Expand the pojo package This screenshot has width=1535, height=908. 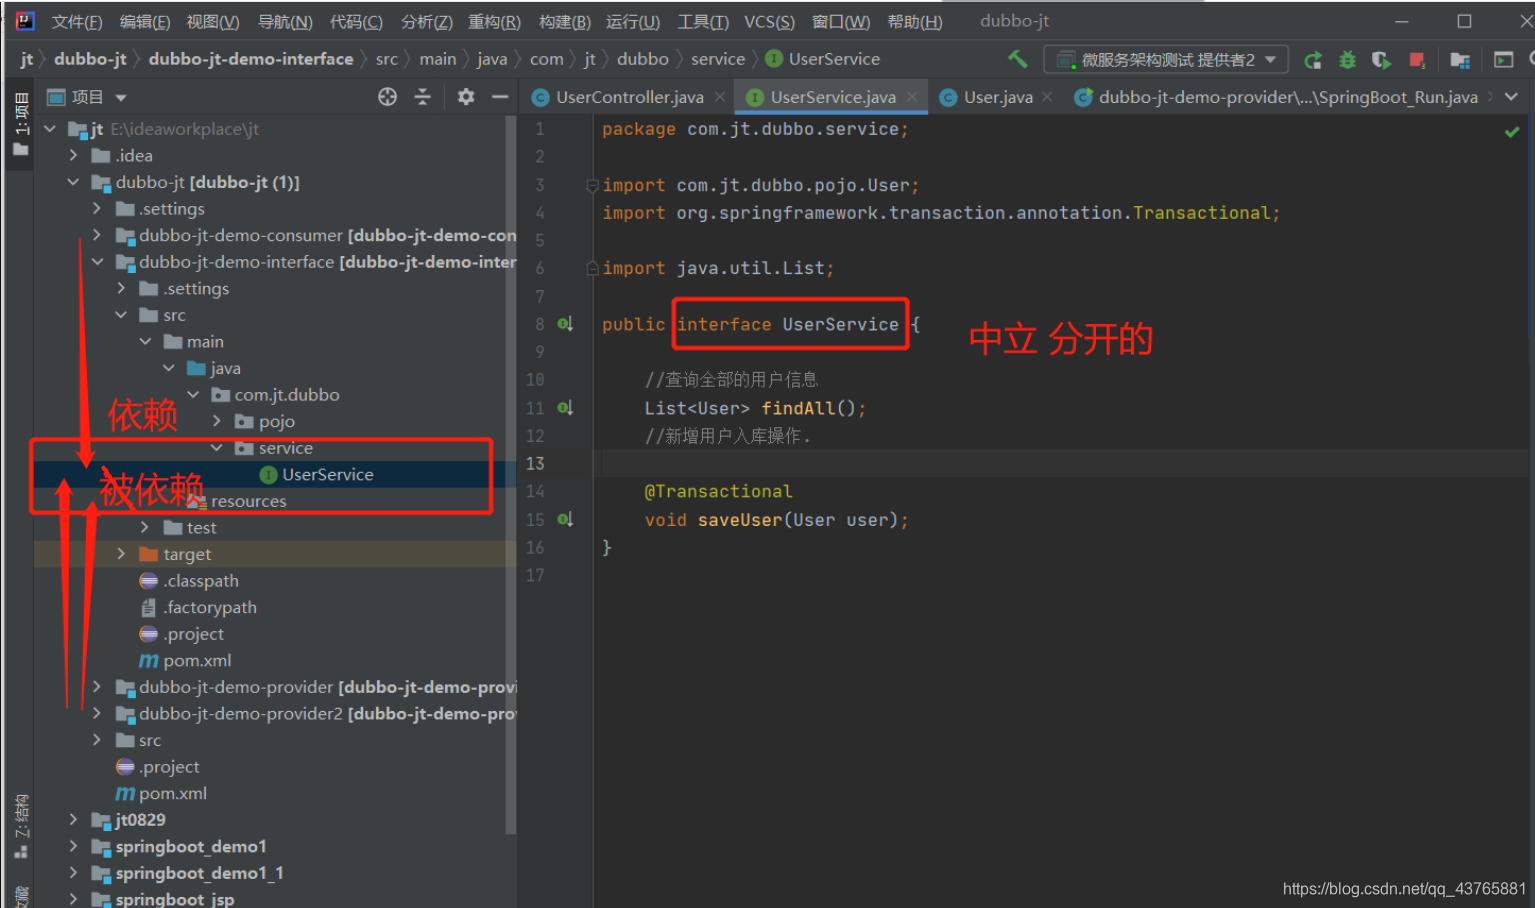[217, 421]
